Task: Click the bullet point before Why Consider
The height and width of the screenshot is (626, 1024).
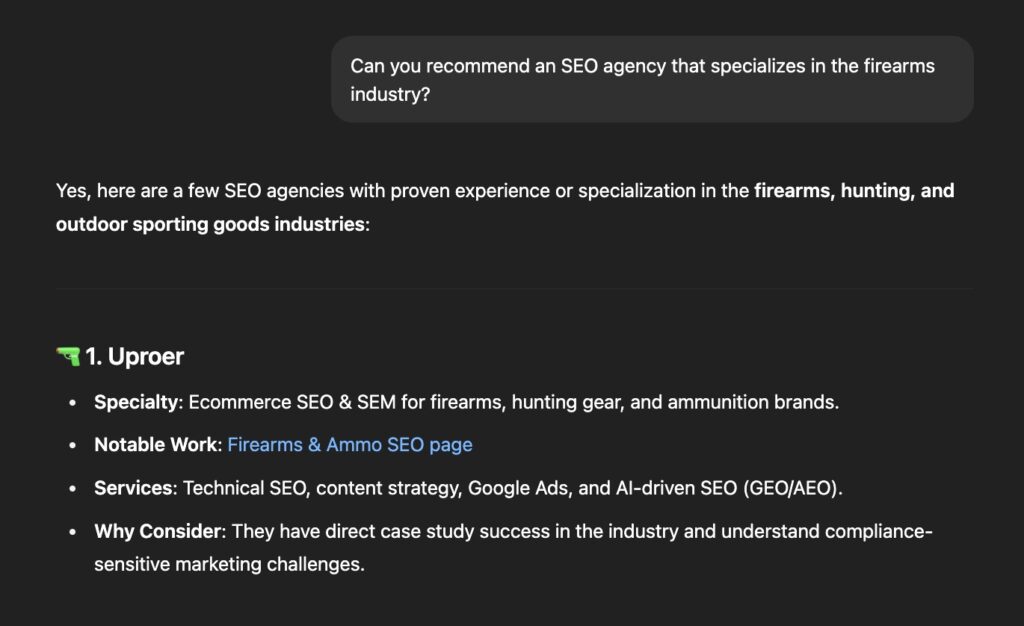Action: point(72,532)
